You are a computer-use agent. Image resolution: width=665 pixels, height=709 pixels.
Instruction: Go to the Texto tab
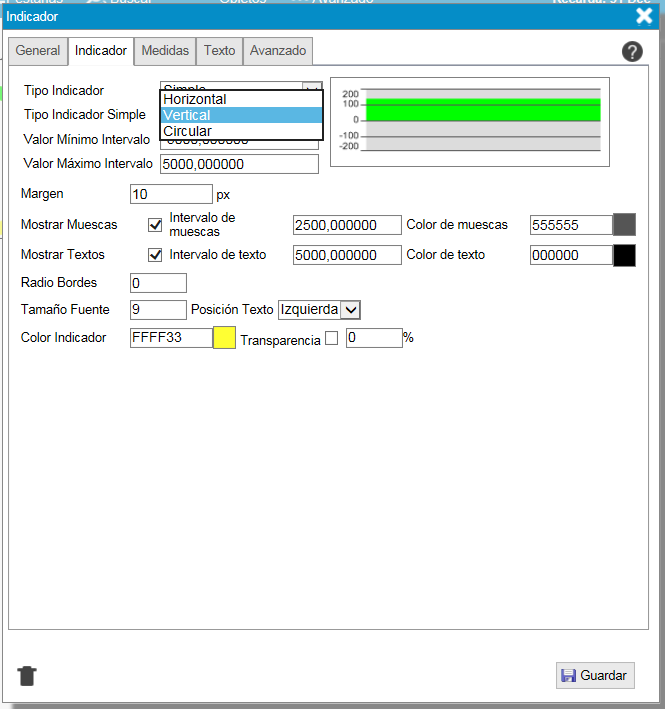coord(220,51)
